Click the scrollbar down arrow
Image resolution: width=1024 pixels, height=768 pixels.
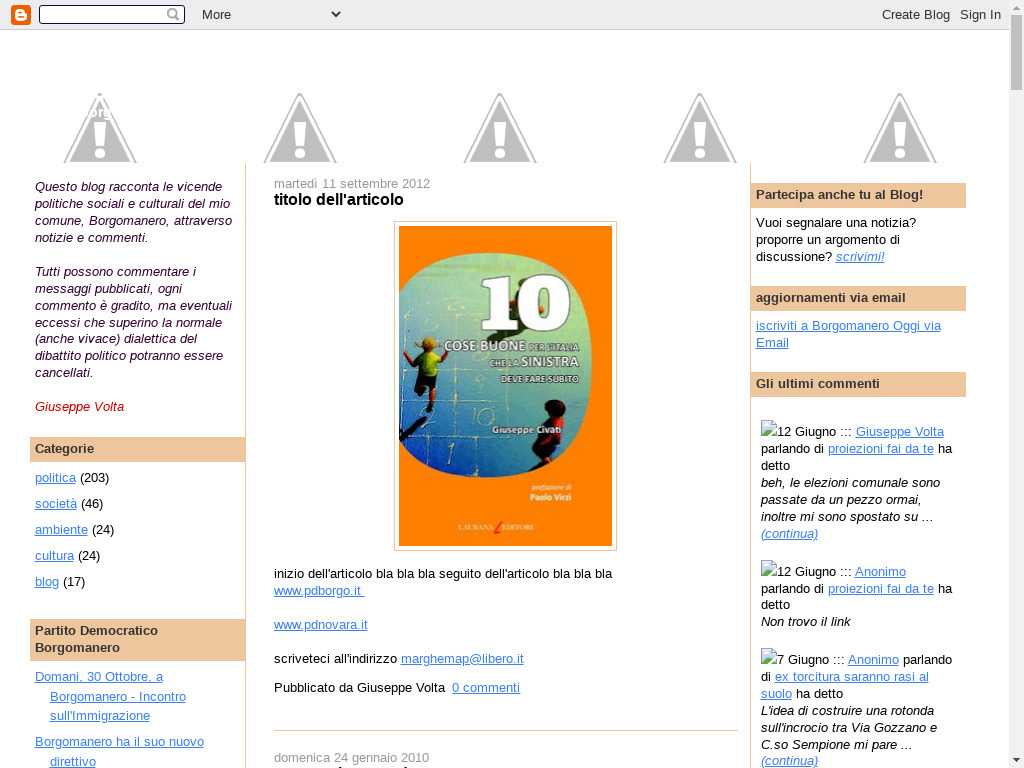[x=1016, y=760]
